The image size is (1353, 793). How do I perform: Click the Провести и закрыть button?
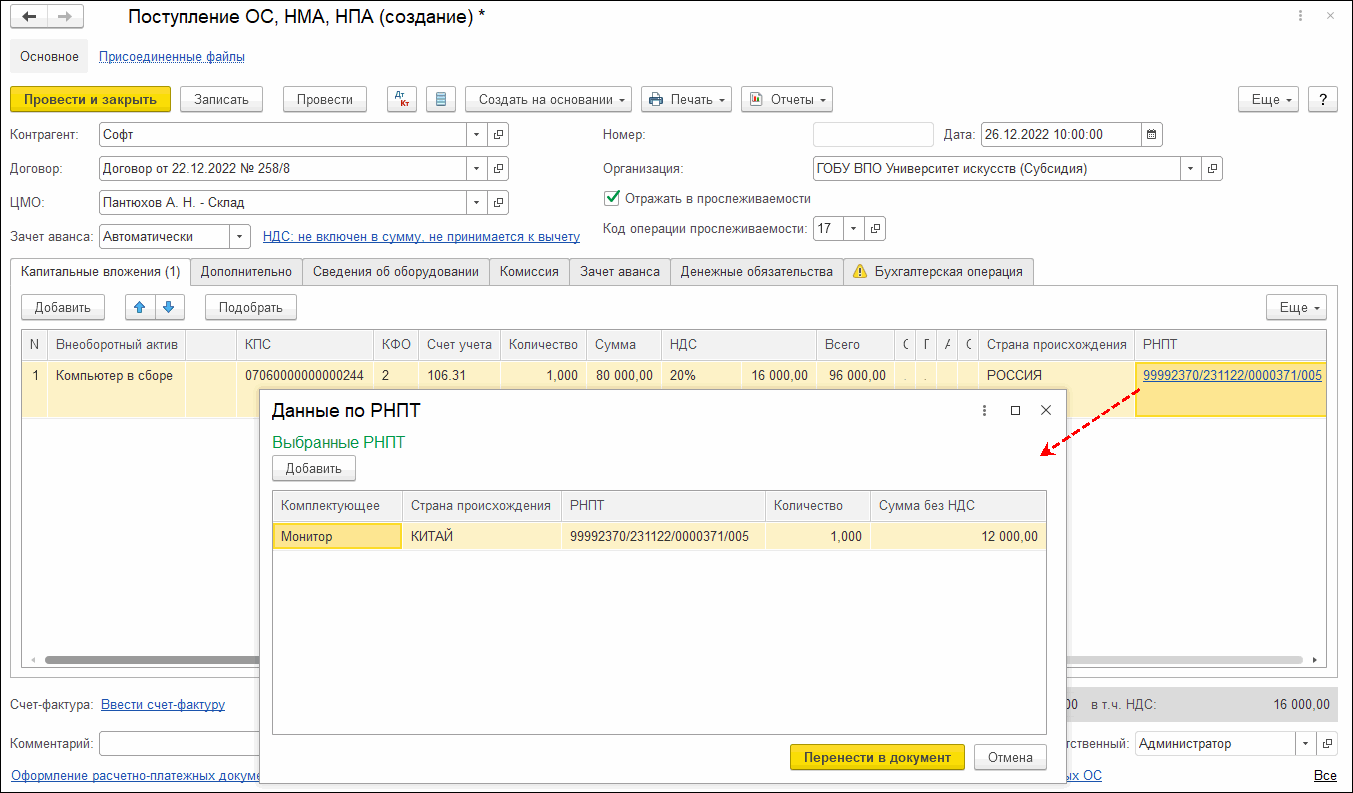click(90, 99)
